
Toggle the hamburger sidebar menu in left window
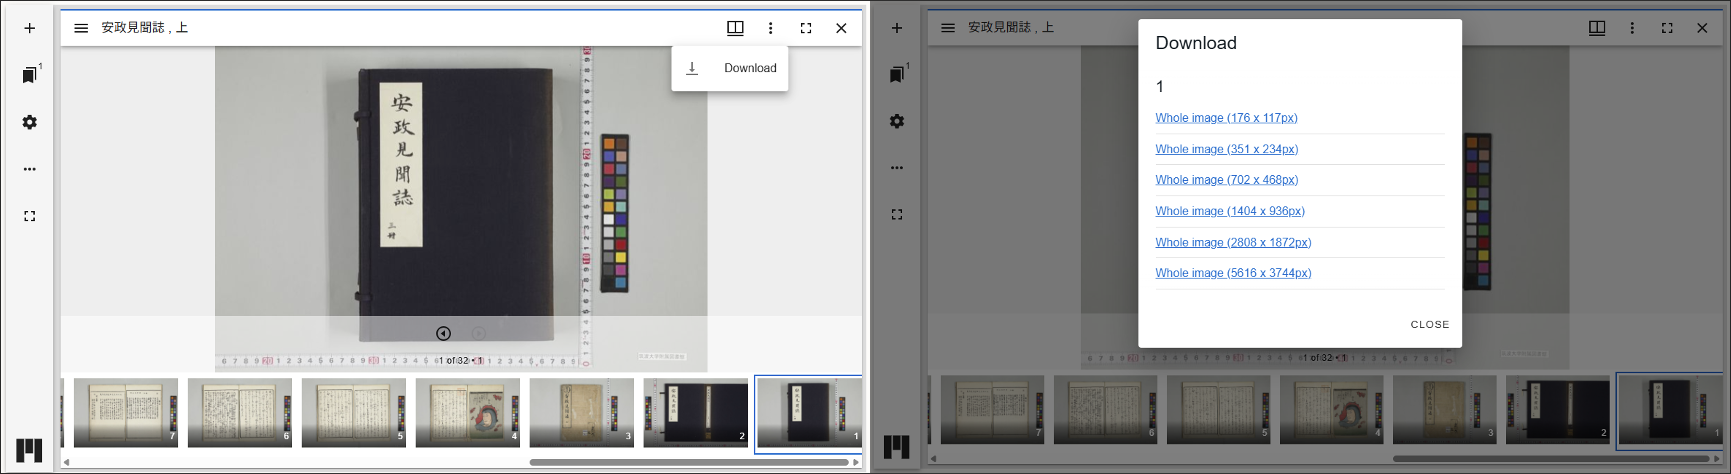click(x=81, y=28)
